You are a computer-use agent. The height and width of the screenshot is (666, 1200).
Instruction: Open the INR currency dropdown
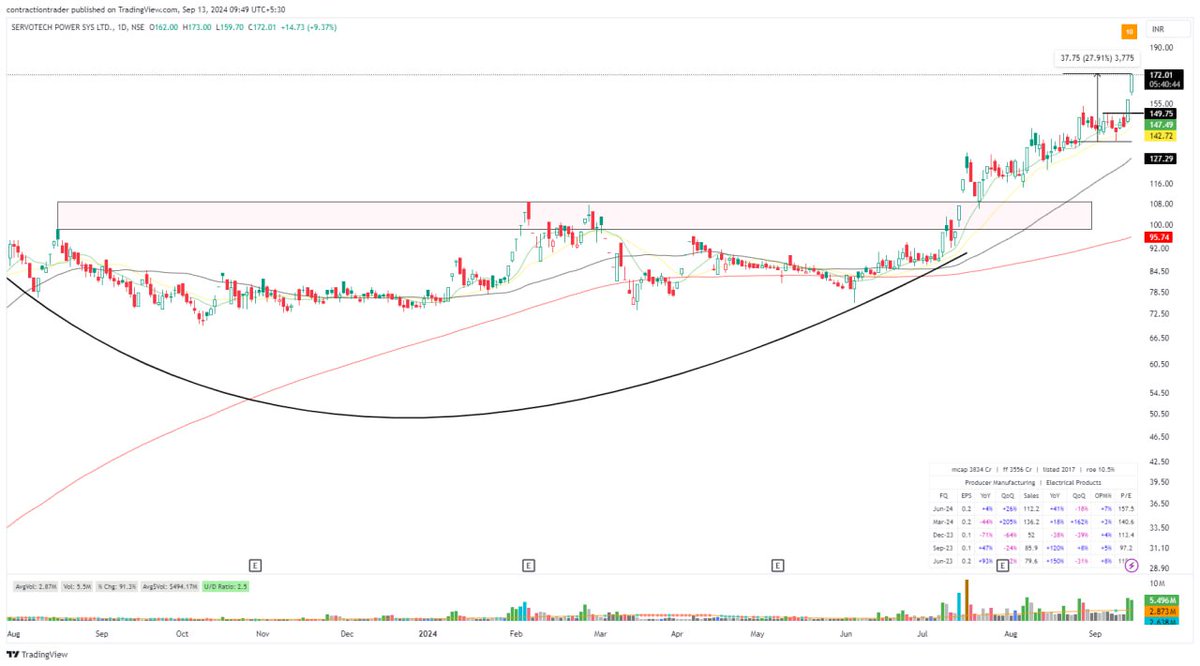coord(1160,30)
